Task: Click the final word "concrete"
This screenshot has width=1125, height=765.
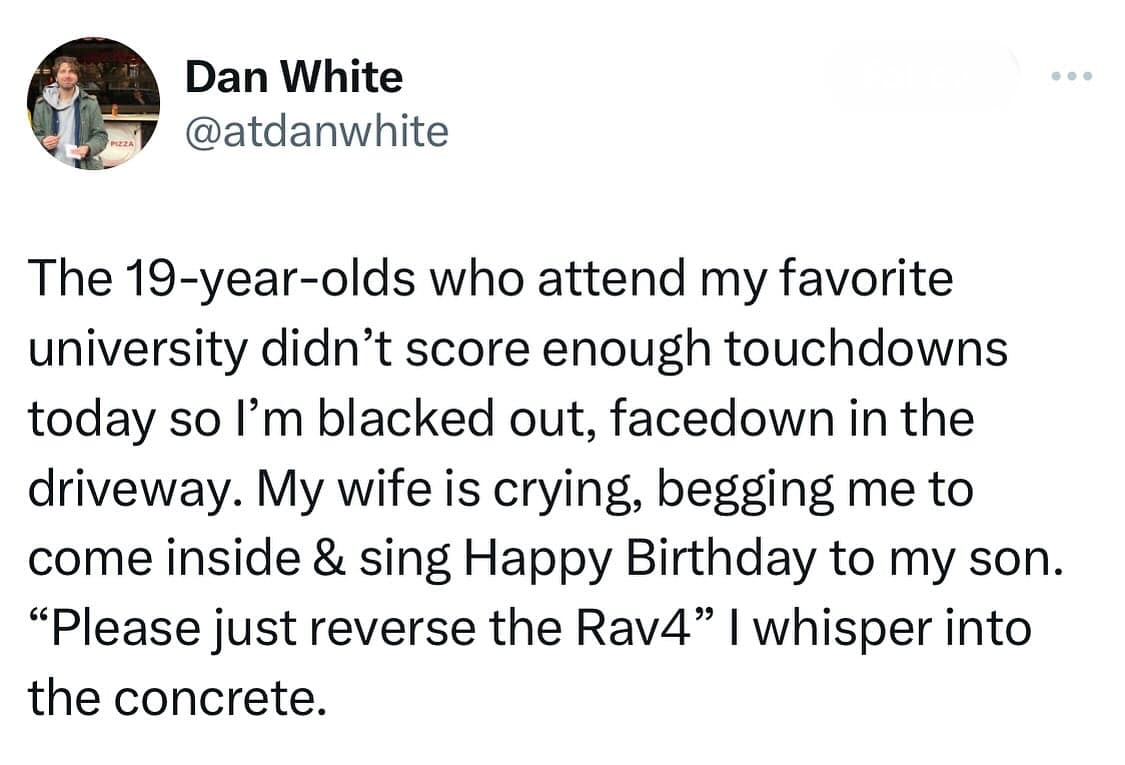Action: (x=228, y=698)
